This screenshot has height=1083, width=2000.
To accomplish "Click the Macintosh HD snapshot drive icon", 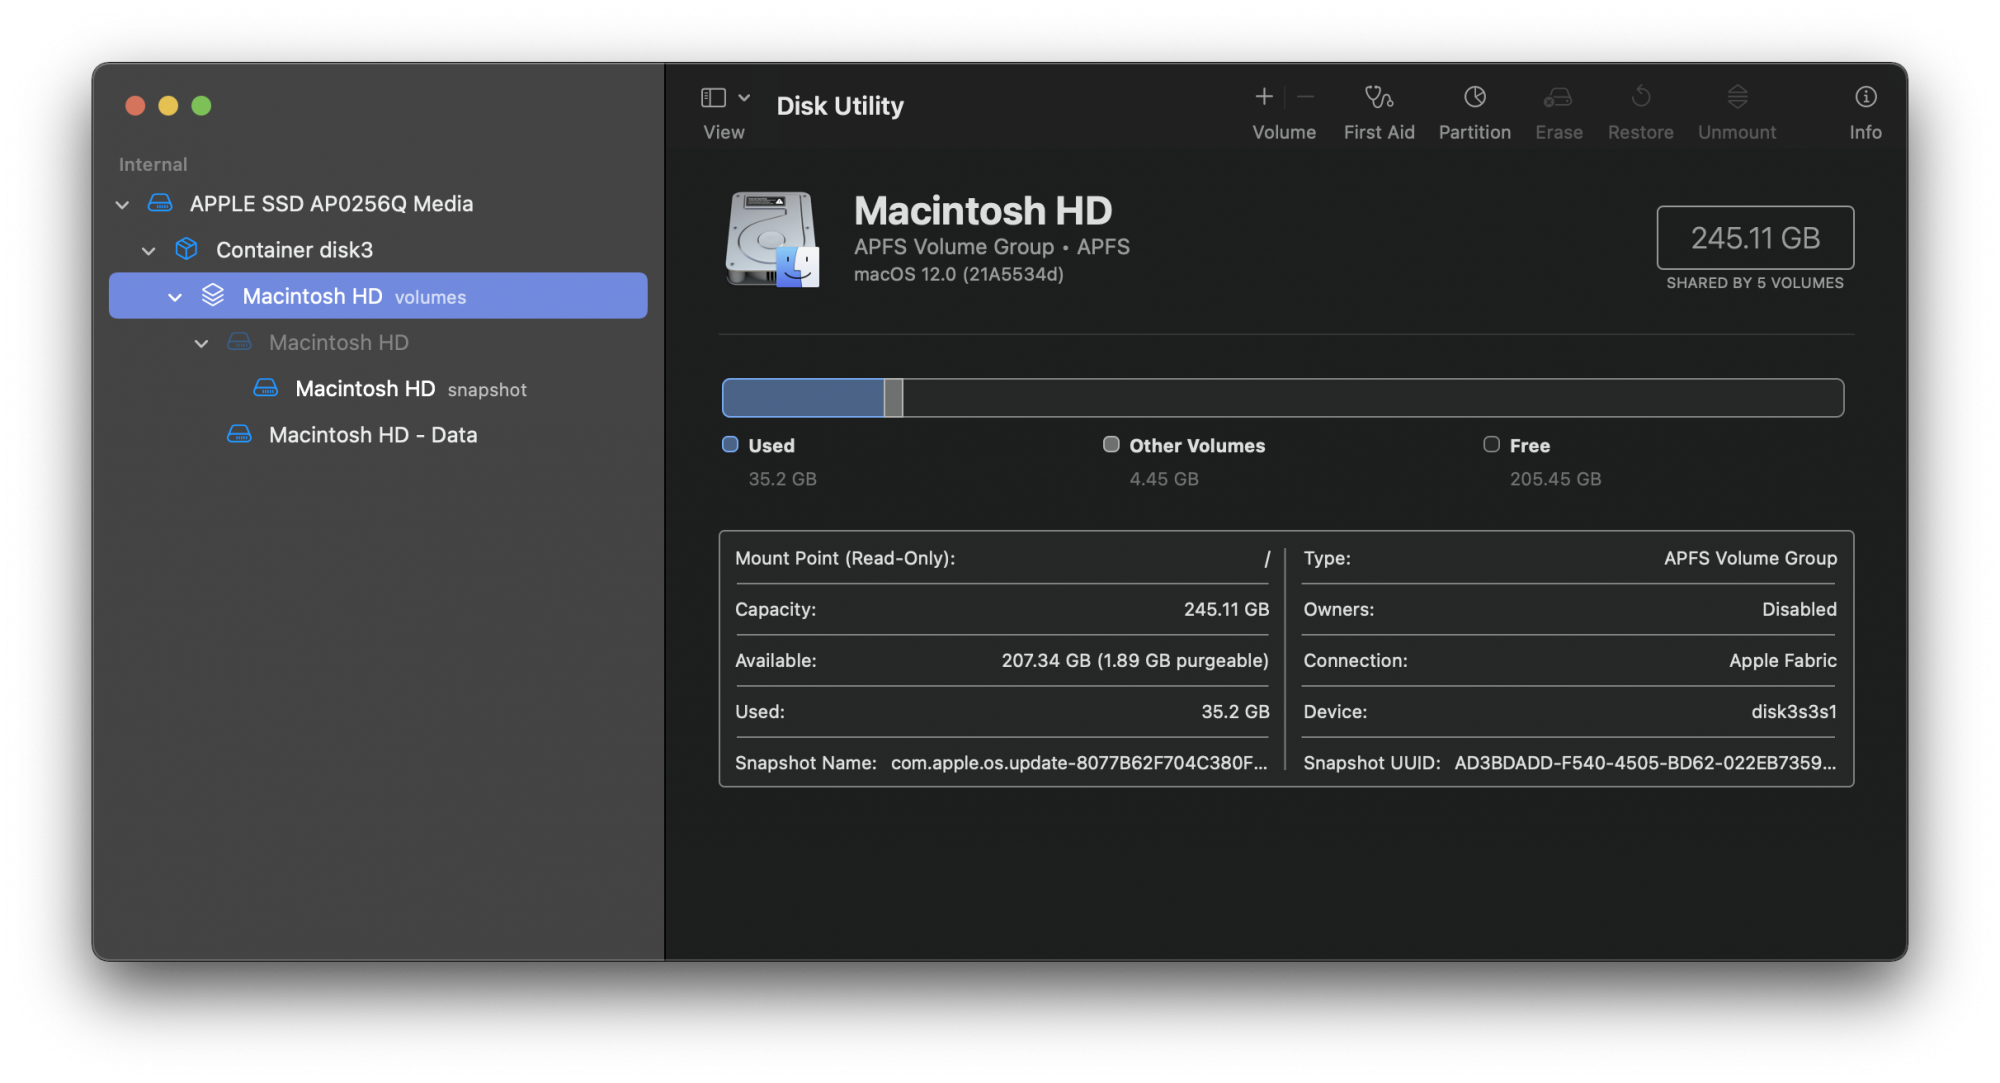I will (265, 388).
